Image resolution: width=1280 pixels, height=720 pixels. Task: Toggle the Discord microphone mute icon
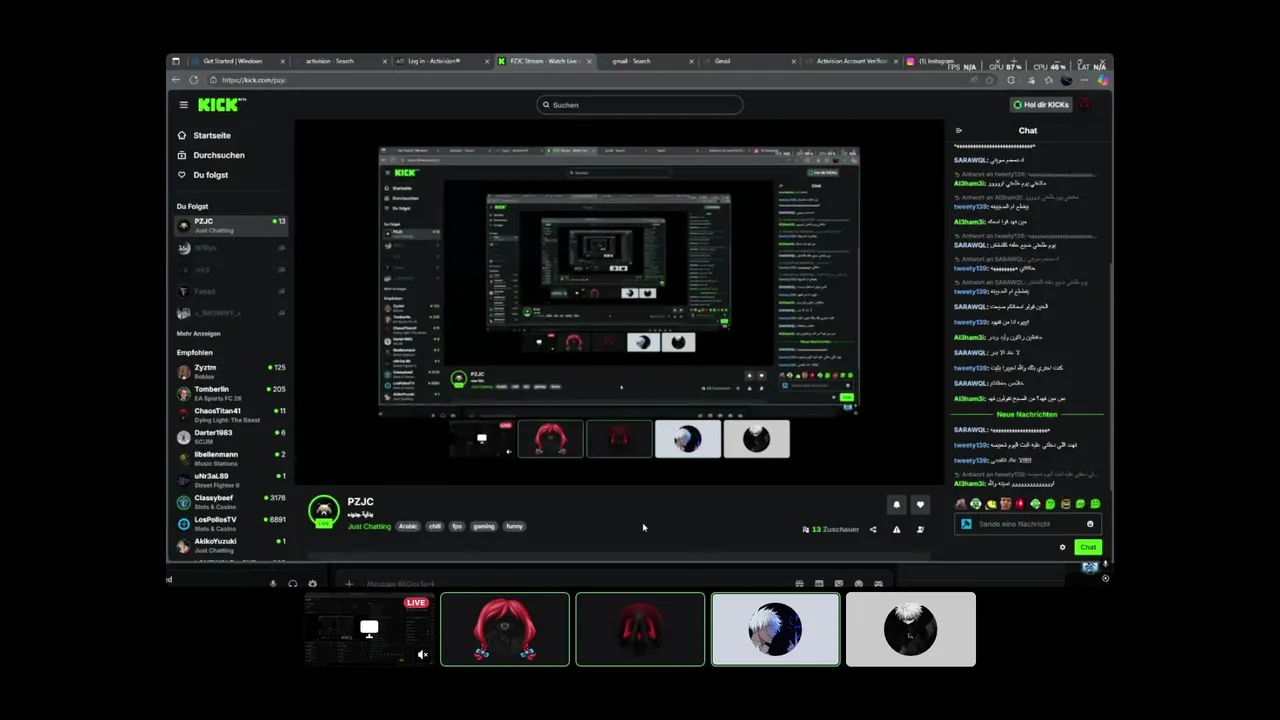[273, 584]
